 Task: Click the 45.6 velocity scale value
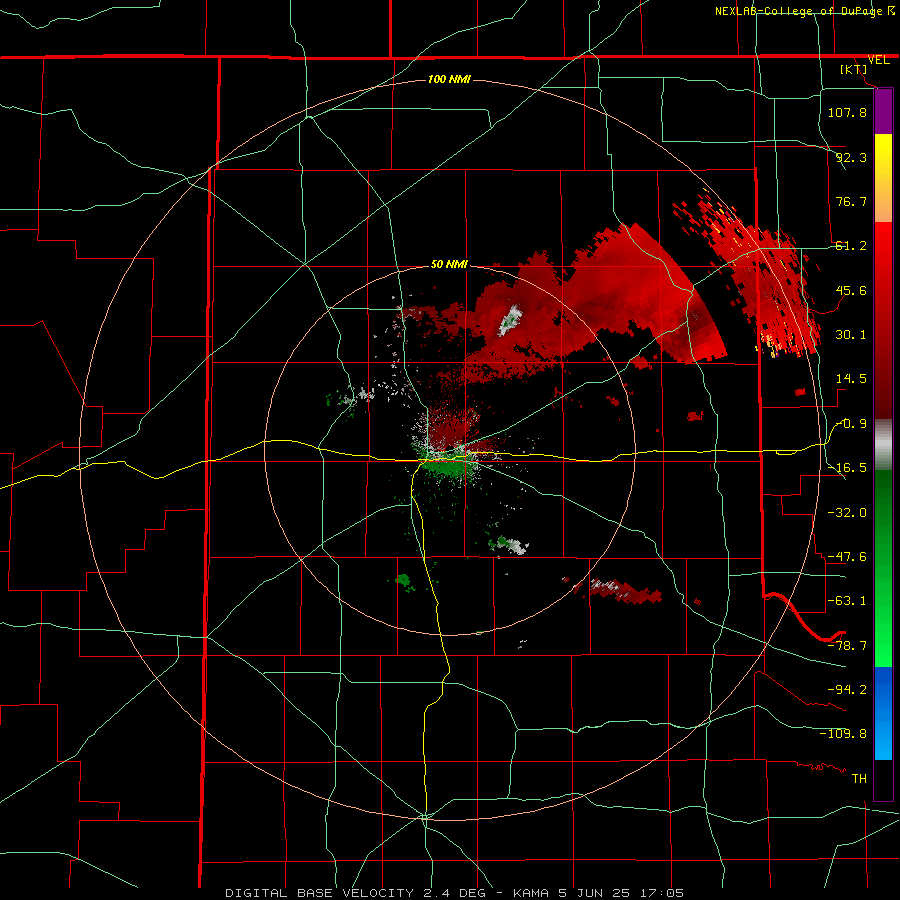[851, 290]
